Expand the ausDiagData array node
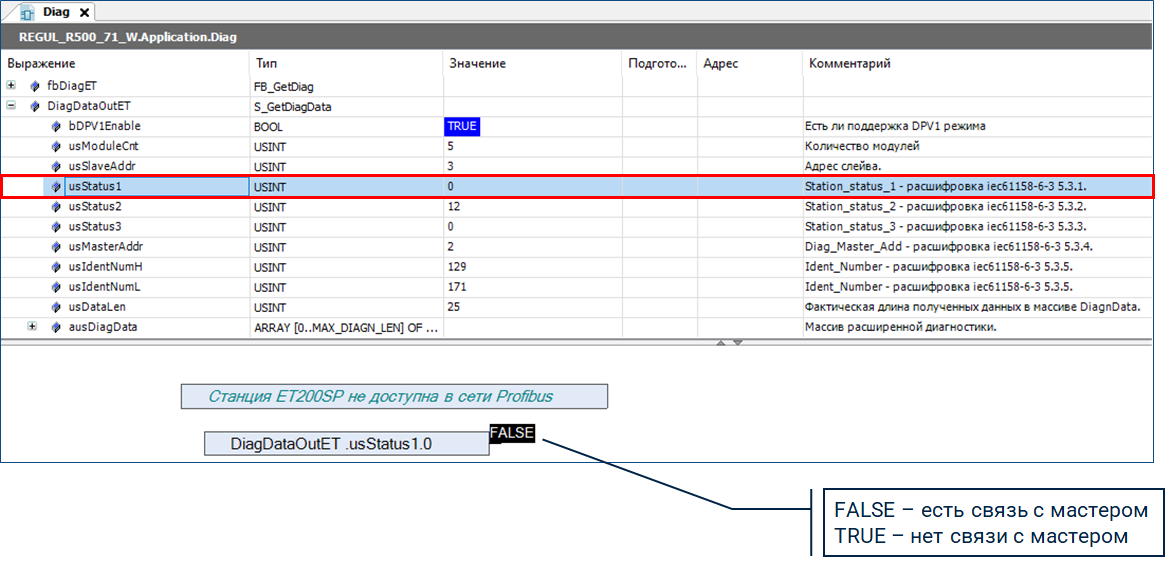 click(32, 327)
